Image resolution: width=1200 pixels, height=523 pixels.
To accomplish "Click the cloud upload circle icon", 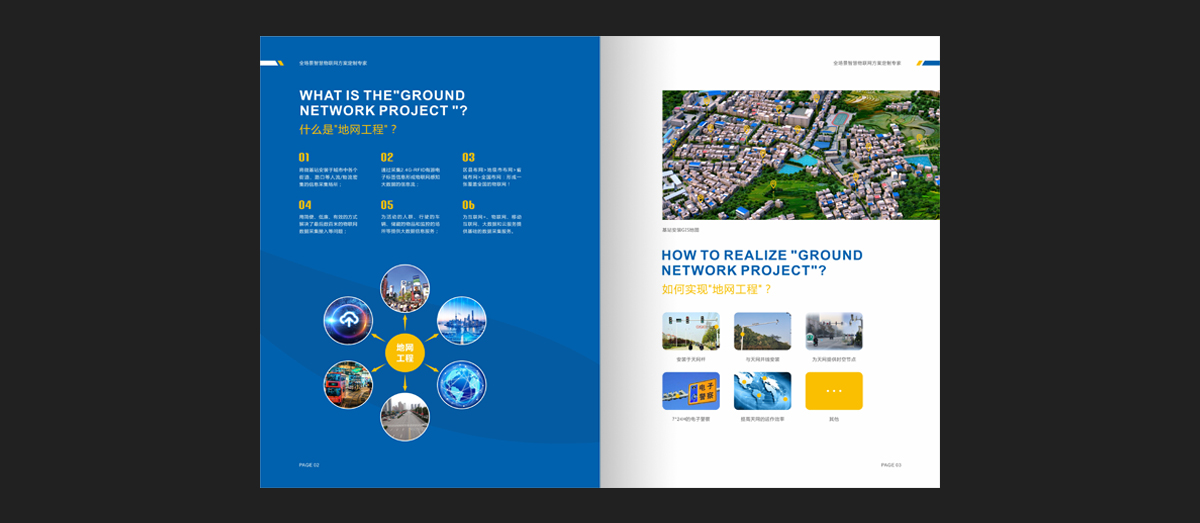I will click(348, 321).
